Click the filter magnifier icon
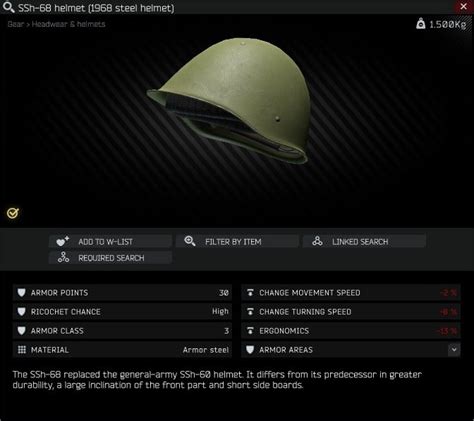This screenshot has width=474, height=421. [x=190, y=241]
